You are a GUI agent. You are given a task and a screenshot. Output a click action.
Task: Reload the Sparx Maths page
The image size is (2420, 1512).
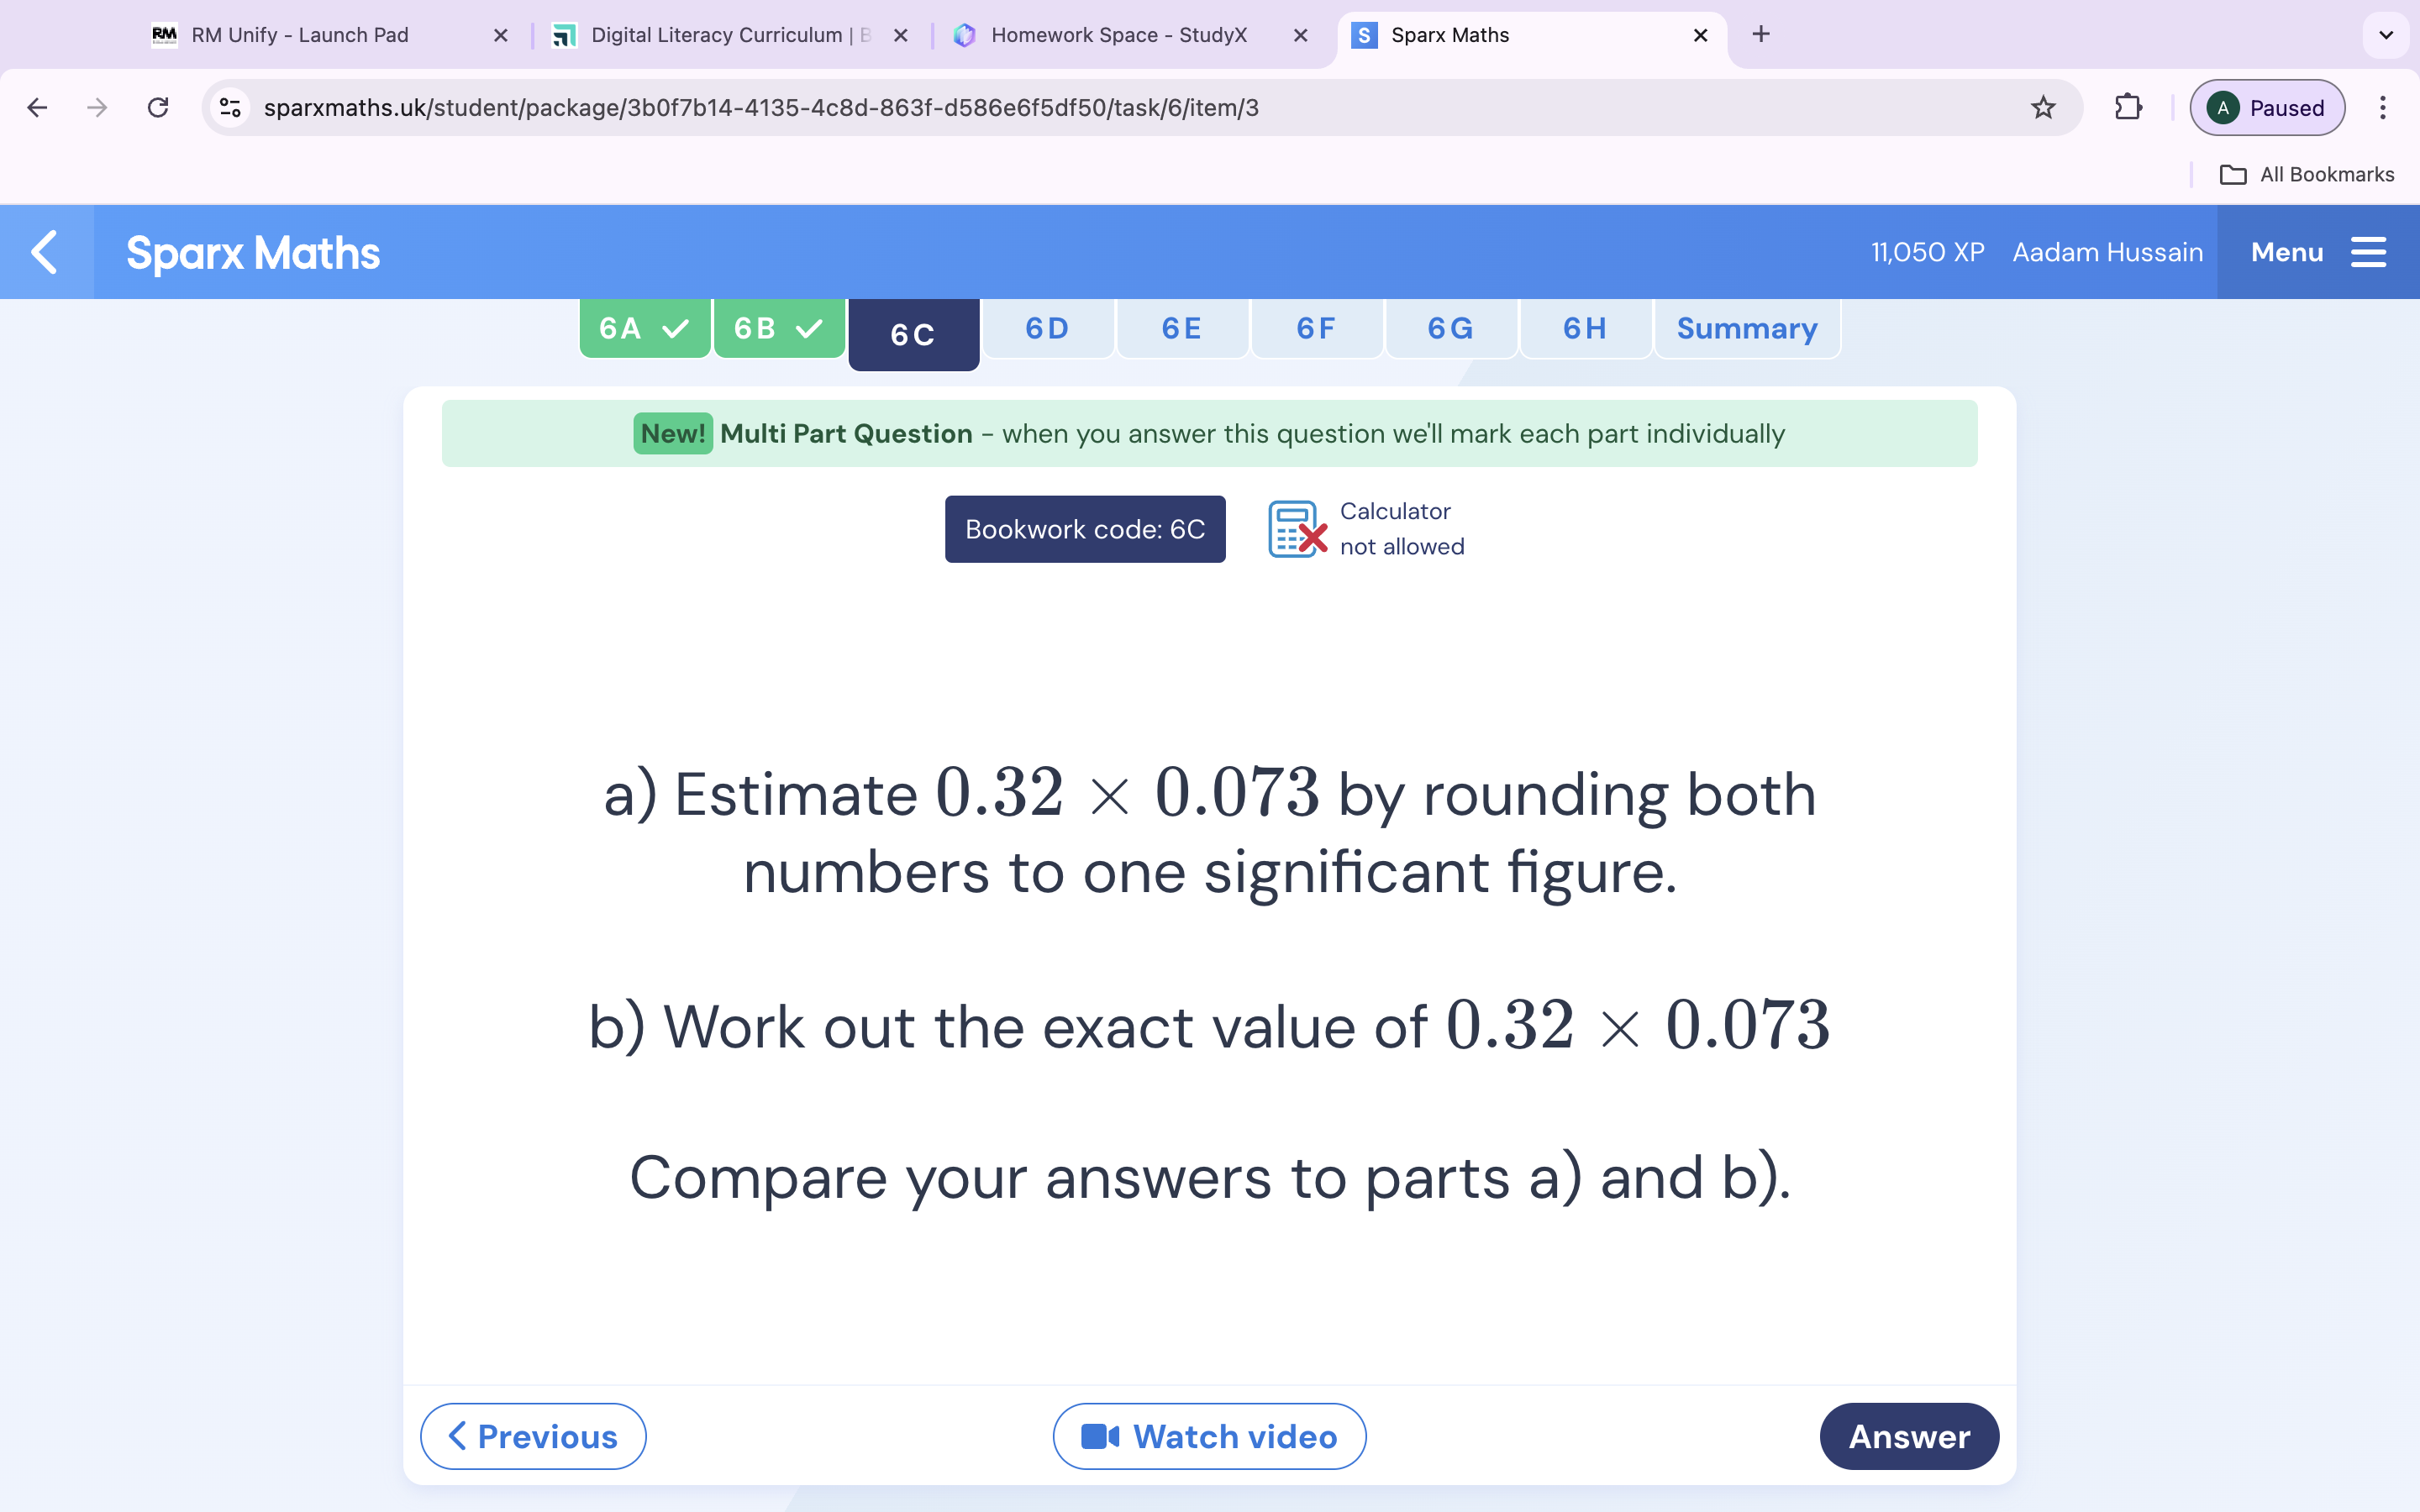tap(158, 107)
